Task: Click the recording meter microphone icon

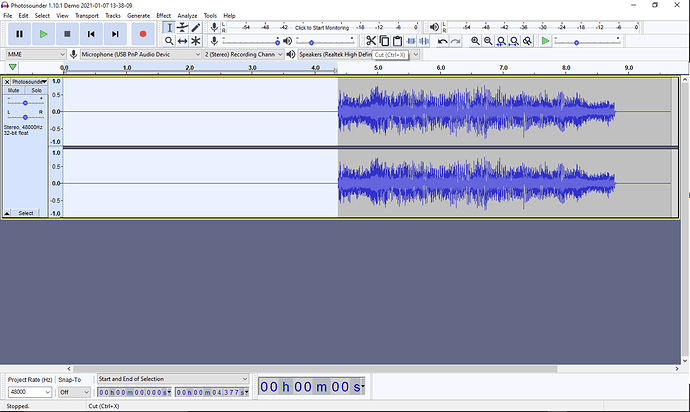Action: click(214, 27)
